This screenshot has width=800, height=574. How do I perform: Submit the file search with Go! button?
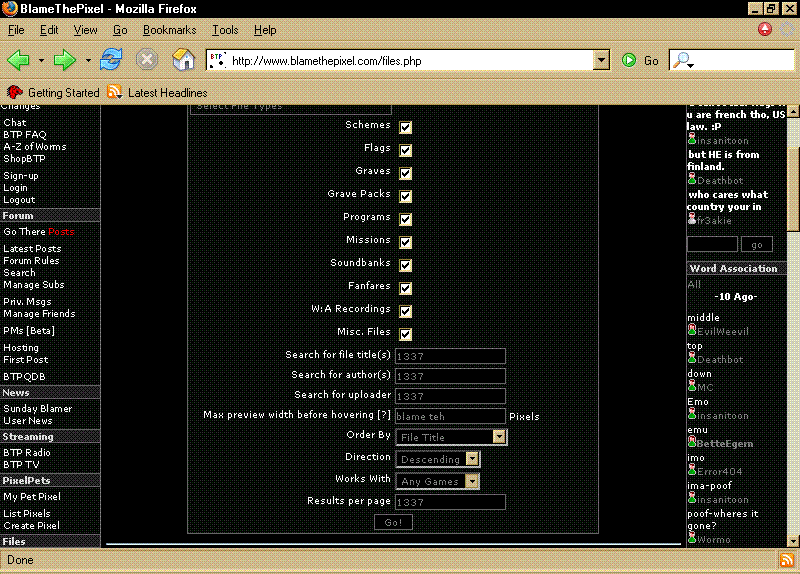click(x=393, y=522)
